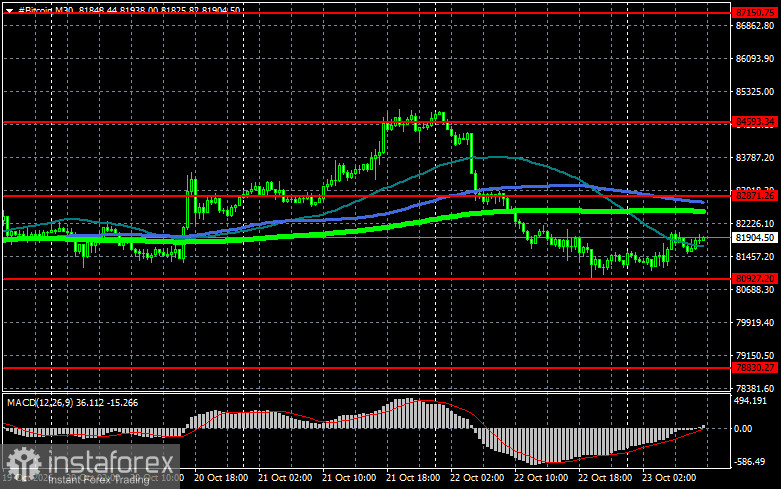Select the 87150.75 red level label
The width and height of the screenshot is (781, 489).
point(755,13)
